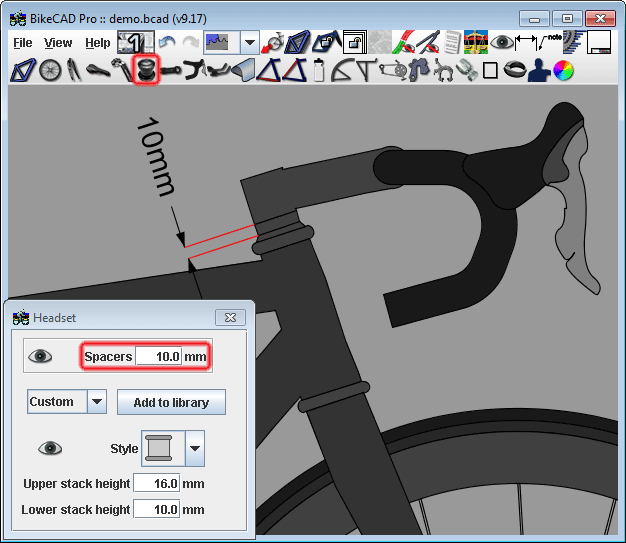Click the tubes with crossed-out eye icon
The width and height of the screenshot is (626, 543).
coord(428,42)
